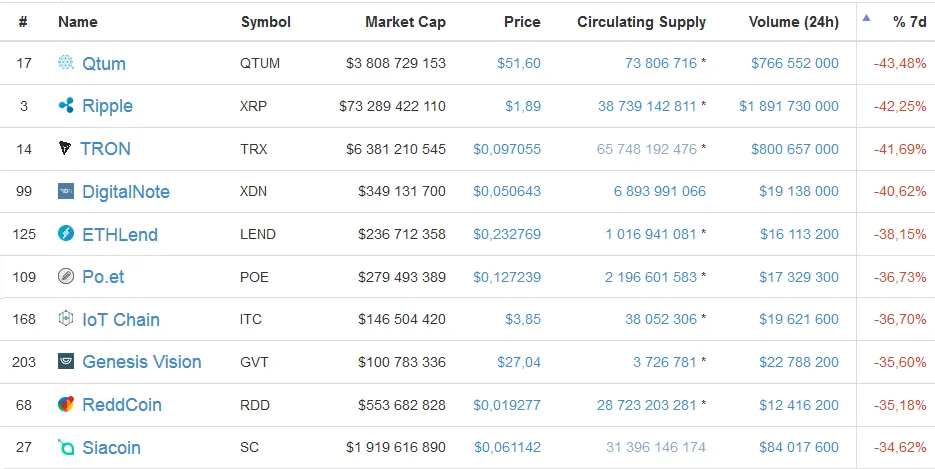This screenshot has width=935, height=469.
Task: Click the Genesis Vision logo icon
Action: [66, 361]
